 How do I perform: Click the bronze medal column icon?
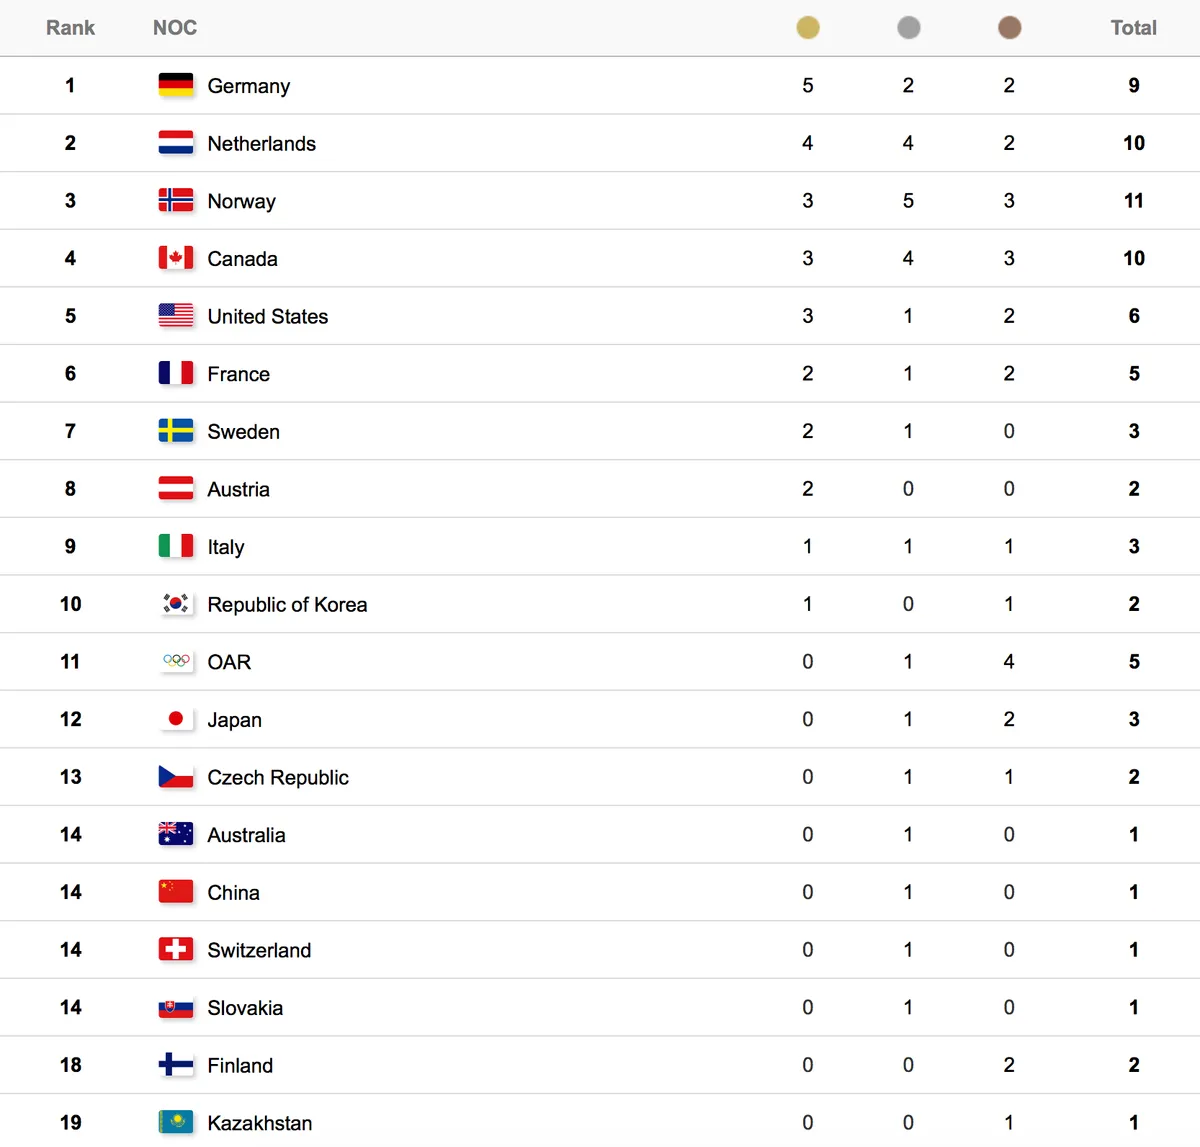click(x=1009, y=28)
